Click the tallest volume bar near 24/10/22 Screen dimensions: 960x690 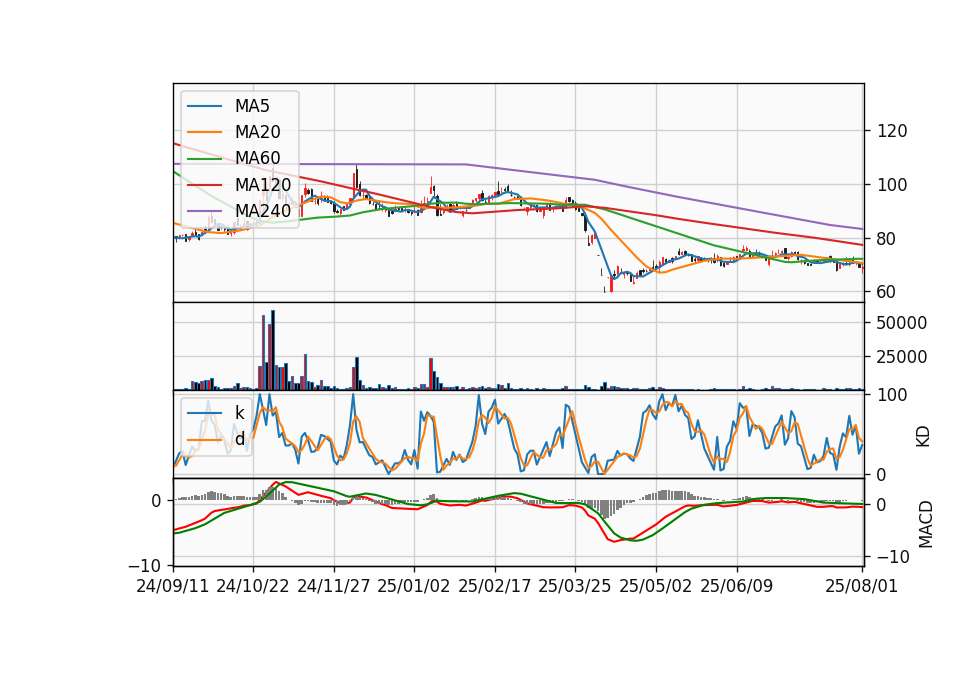pos(273,350)
